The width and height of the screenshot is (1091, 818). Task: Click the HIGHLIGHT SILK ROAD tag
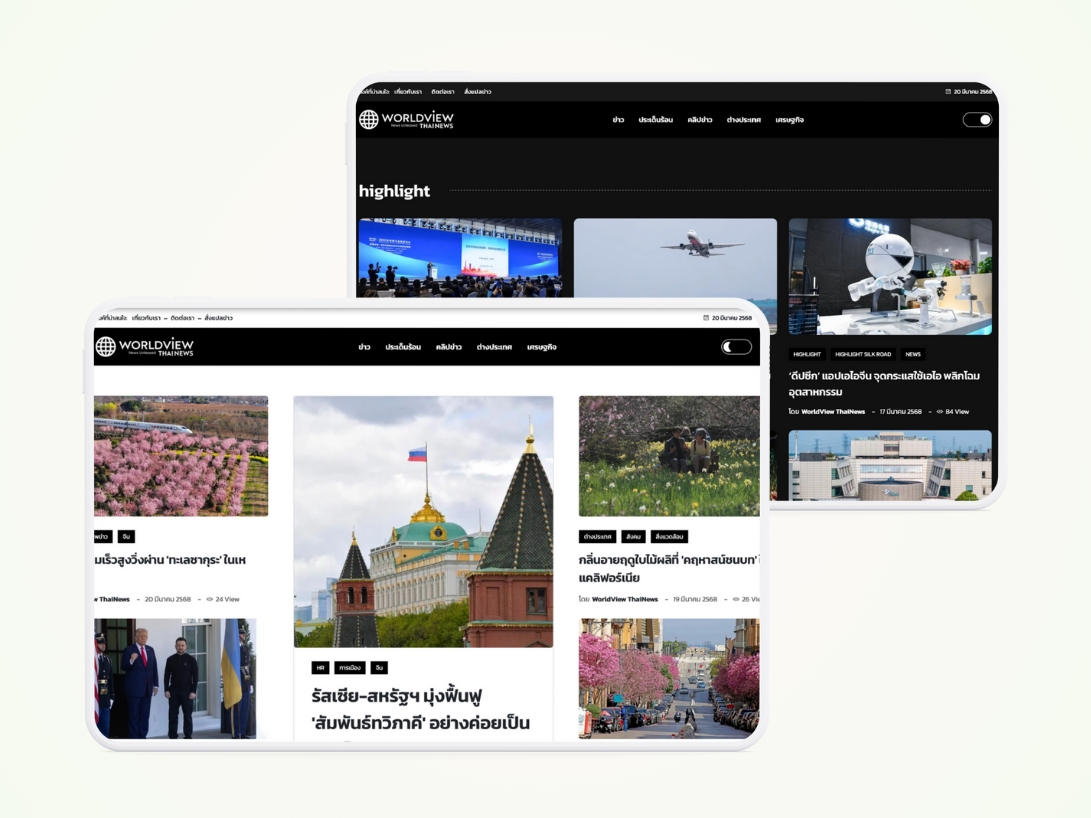(x=863, y=354)
